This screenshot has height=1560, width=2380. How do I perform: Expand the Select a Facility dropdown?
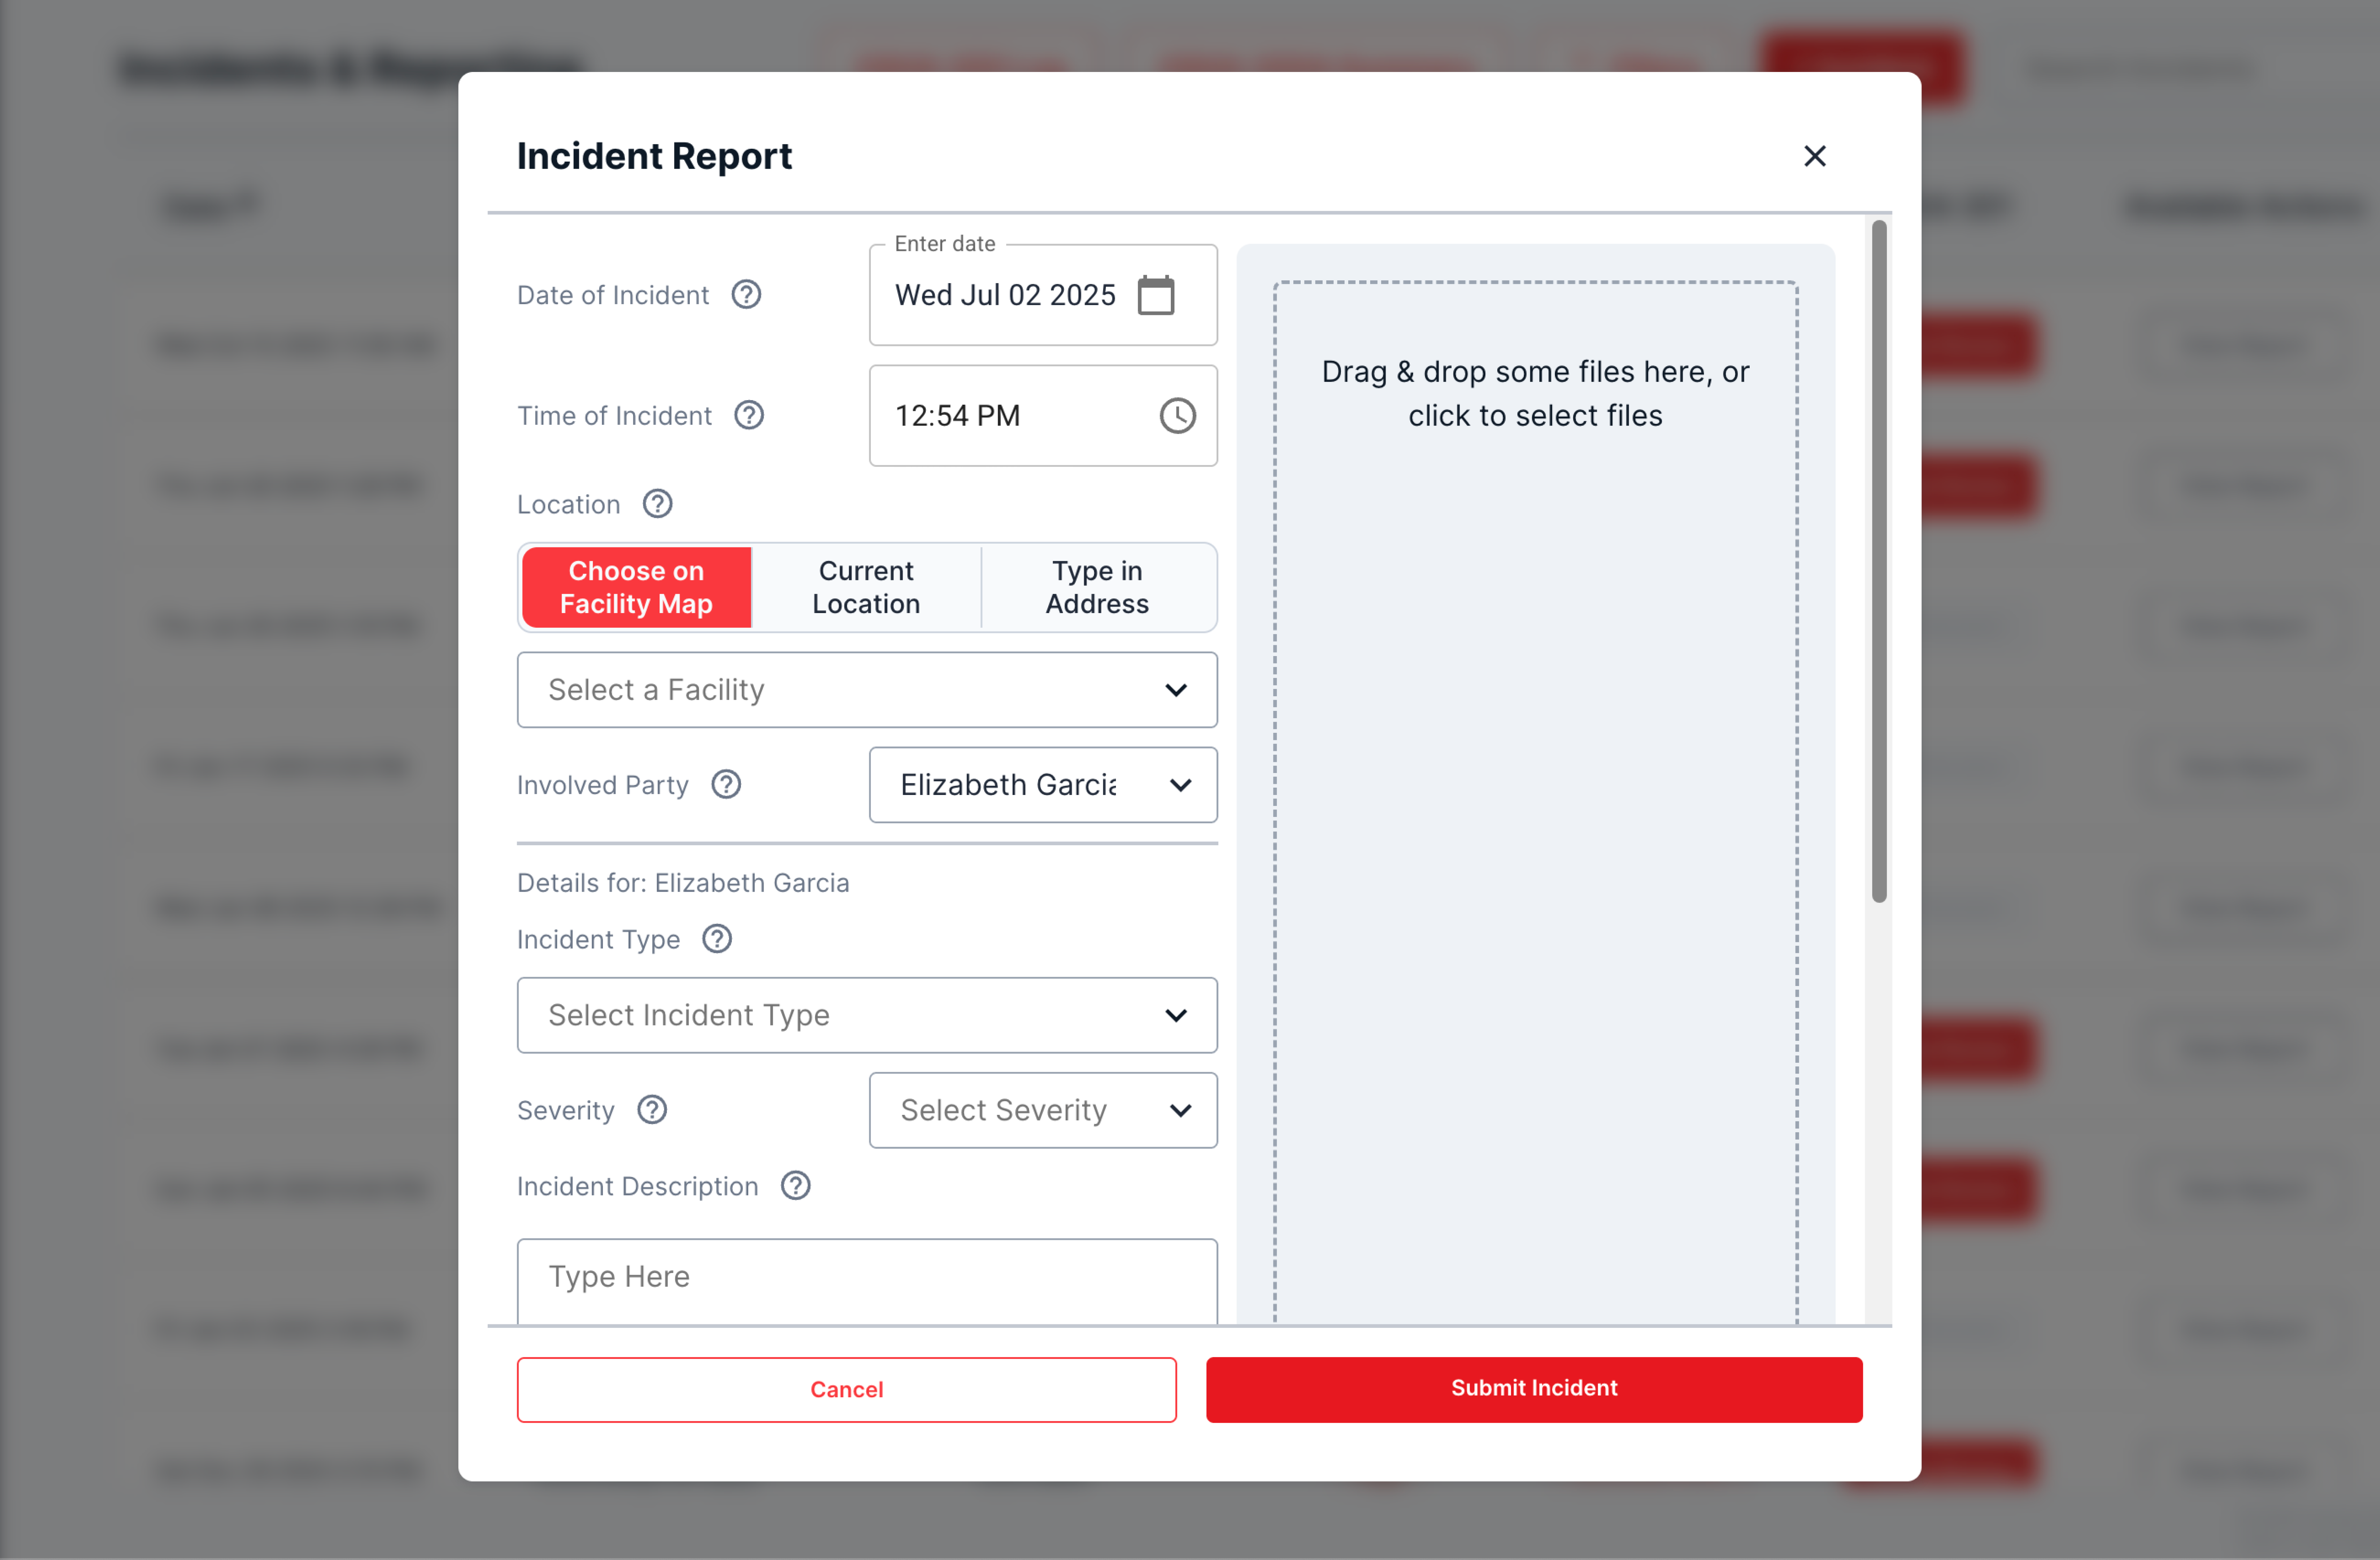click(867, 690)
